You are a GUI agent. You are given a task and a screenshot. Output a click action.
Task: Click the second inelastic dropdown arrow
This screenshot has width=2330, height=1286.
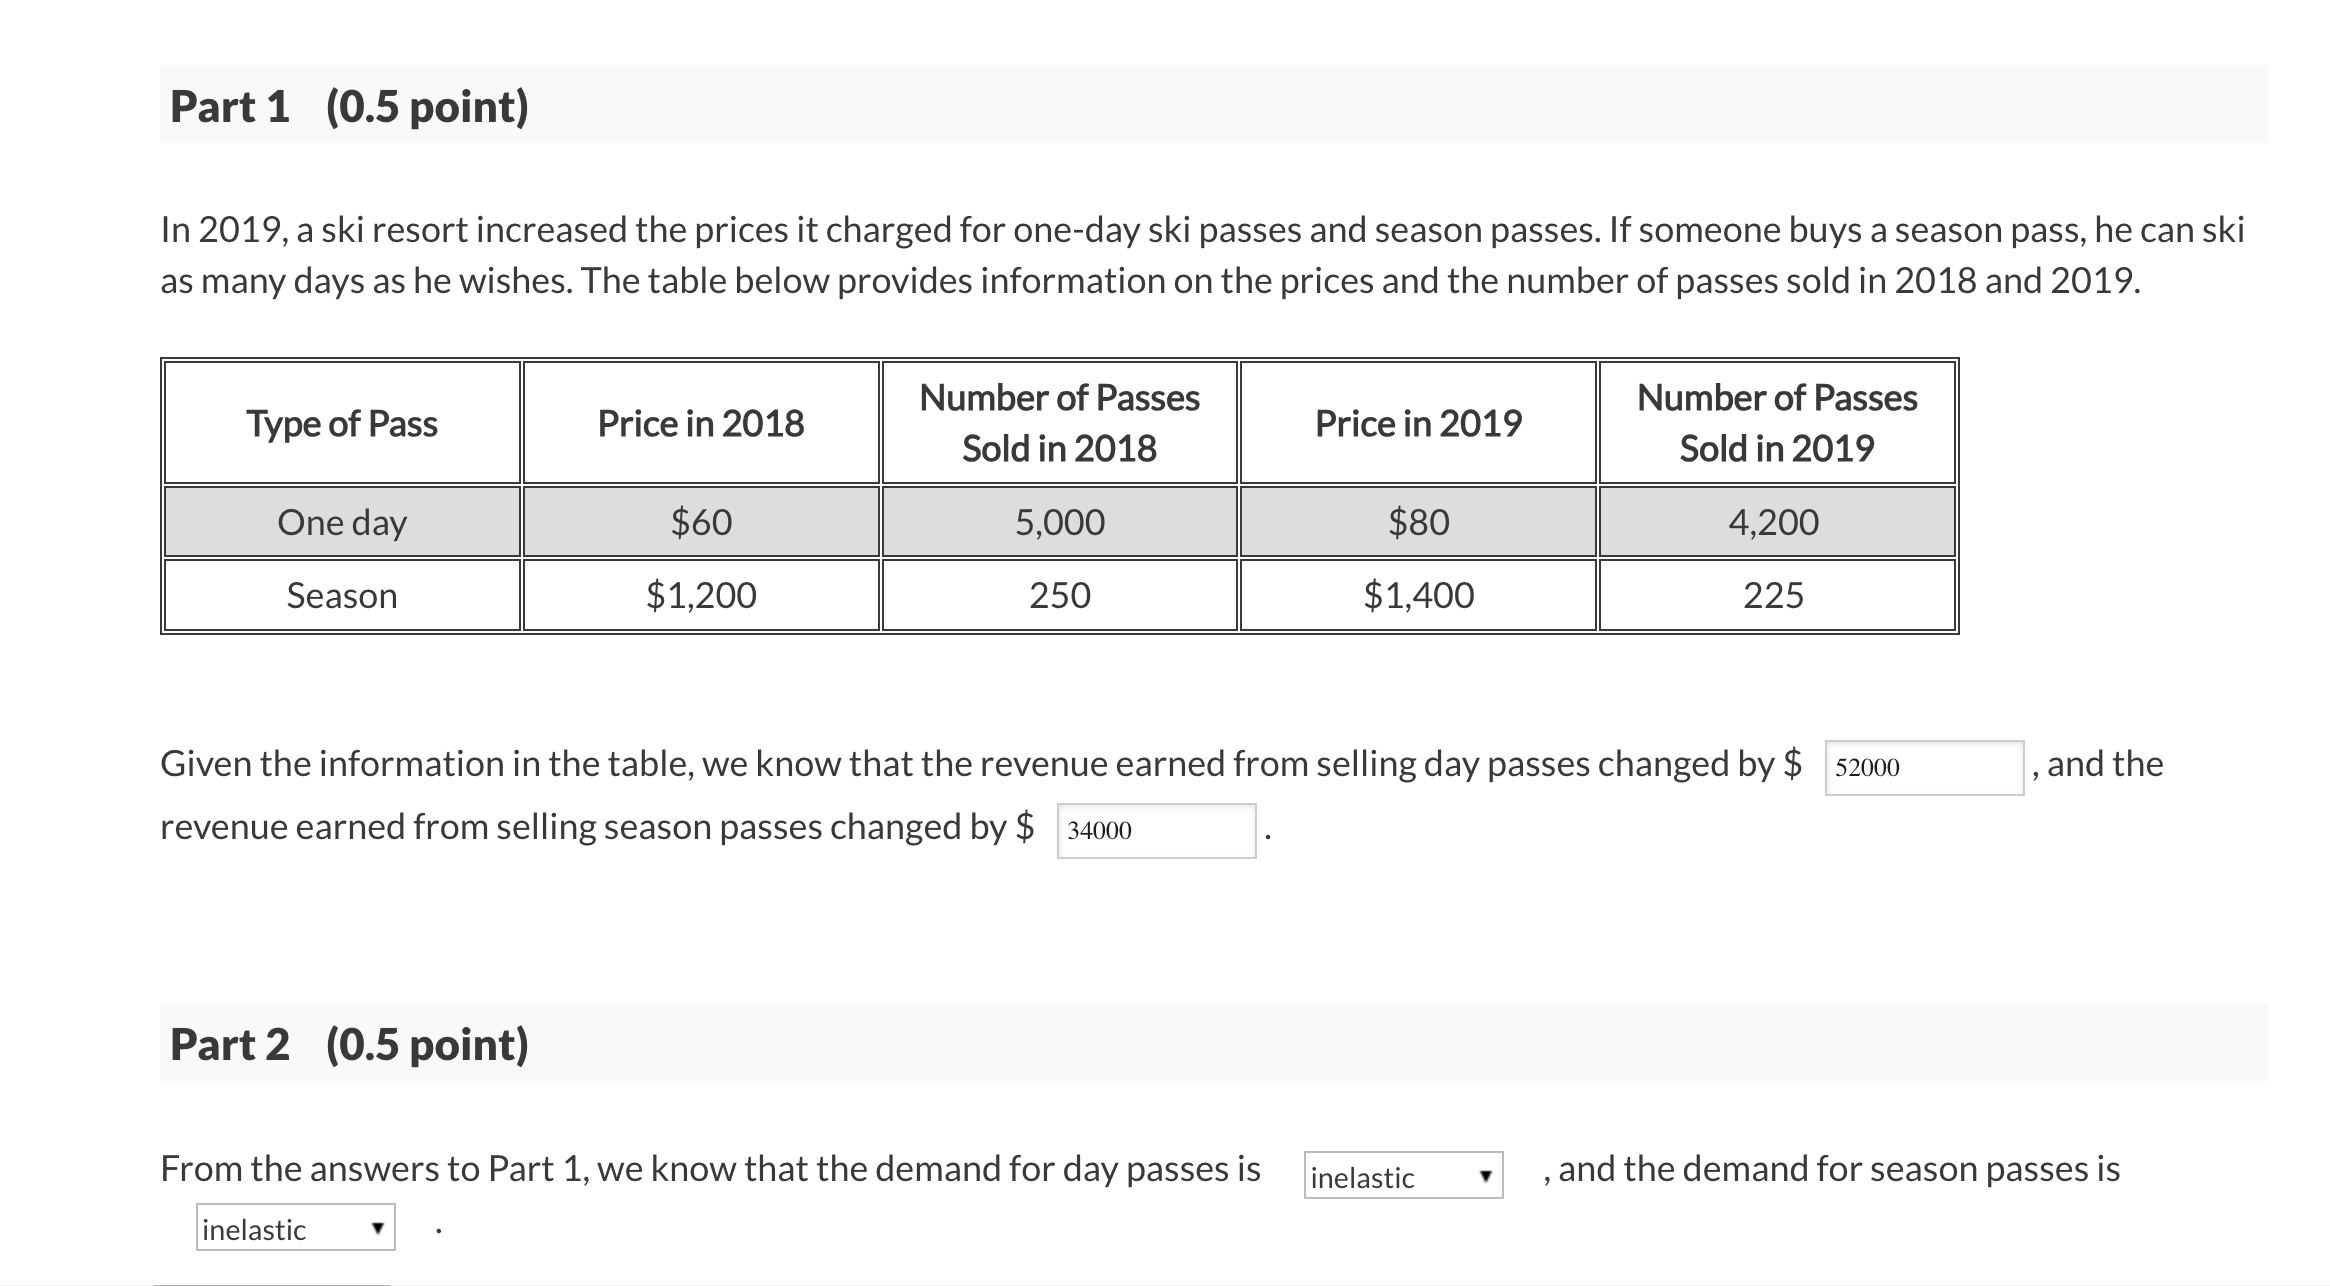(x=378, y=1229)
